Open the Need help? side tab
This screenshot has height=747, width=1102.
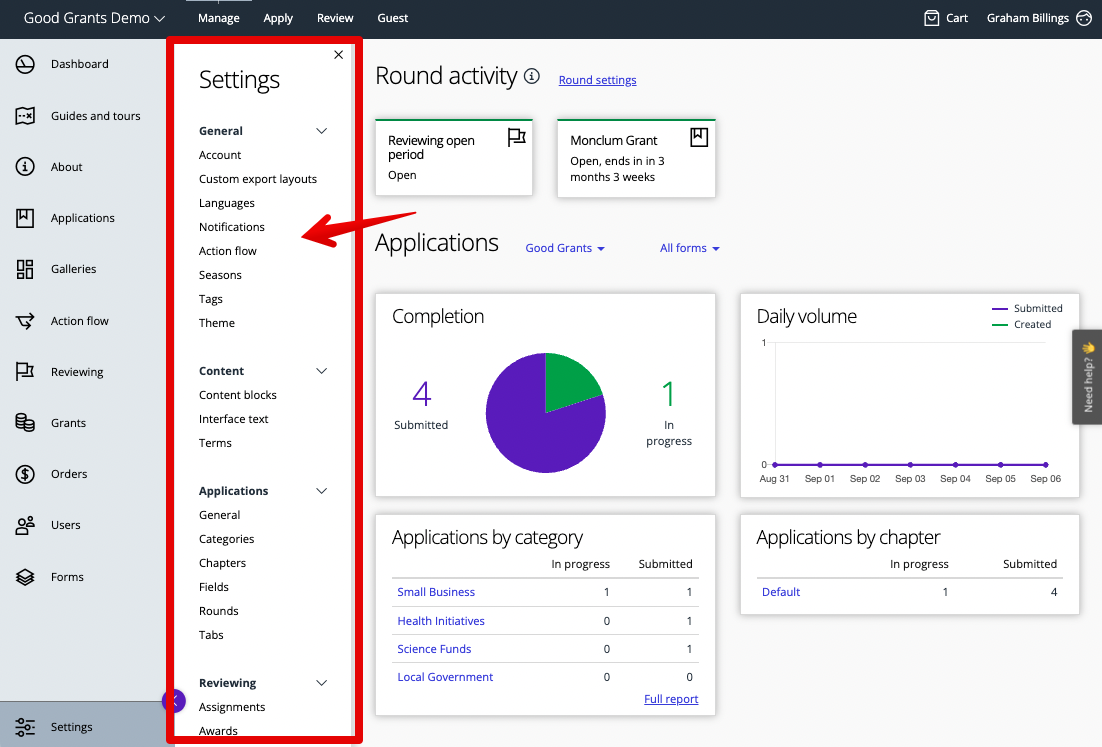click(x=1087, y=377)
